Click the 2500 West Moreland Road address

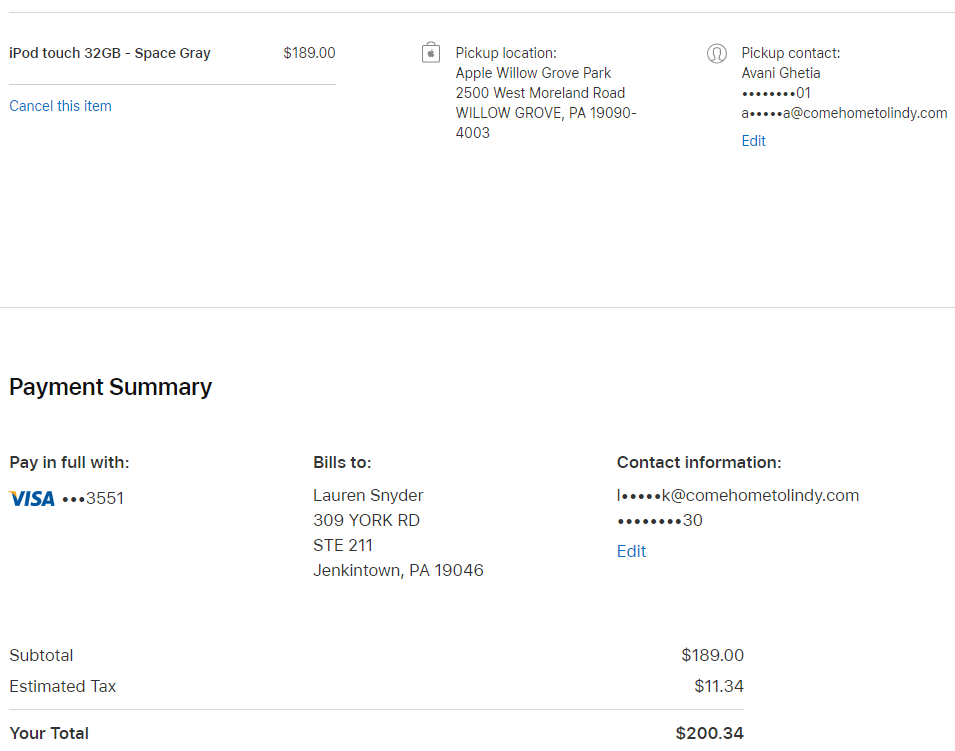[x=540, y=93]
